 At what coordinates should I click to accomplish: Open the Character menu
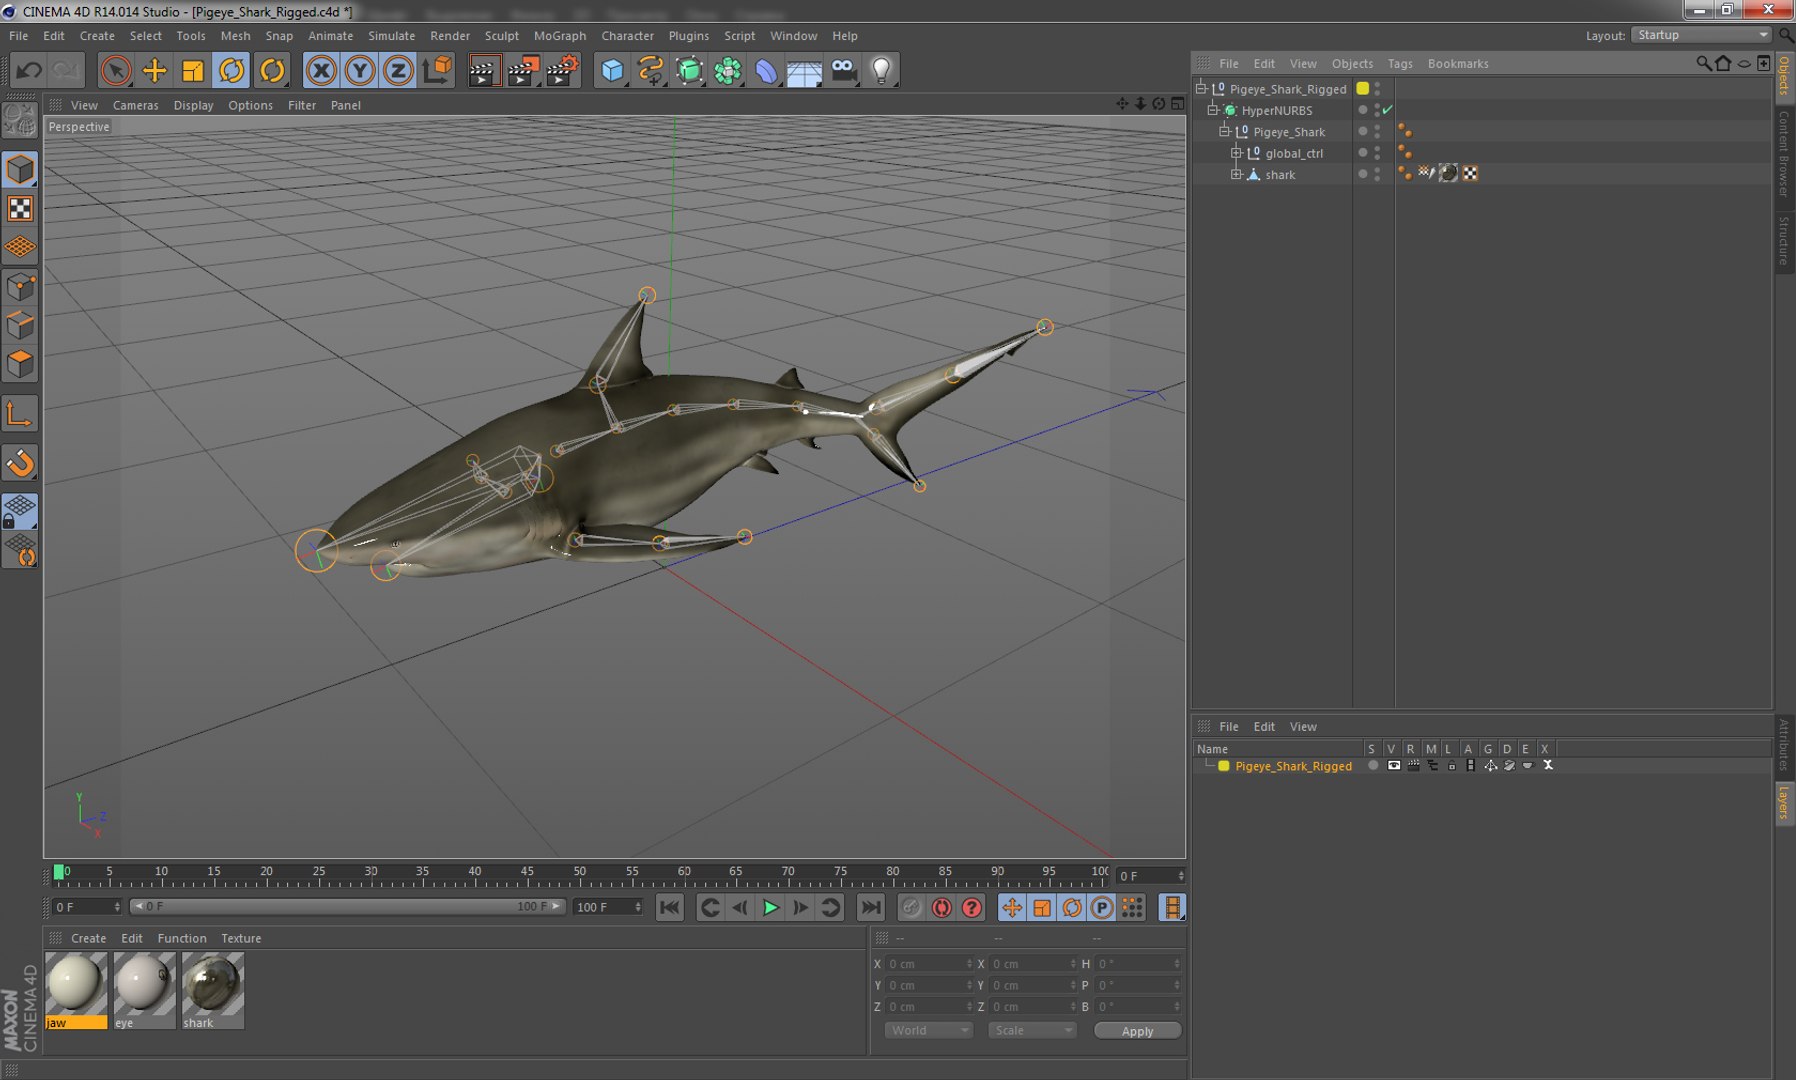627,36
